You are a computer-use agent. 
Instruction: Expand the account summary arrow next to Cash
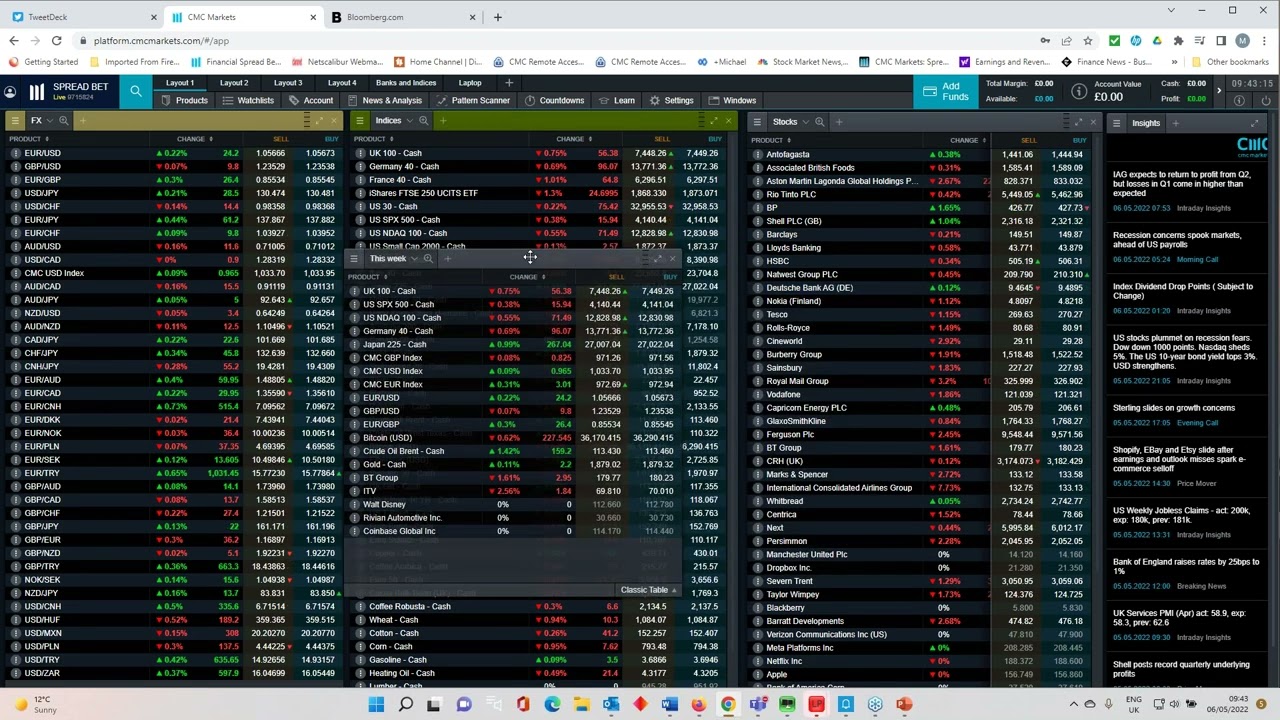click(1218, 91)
